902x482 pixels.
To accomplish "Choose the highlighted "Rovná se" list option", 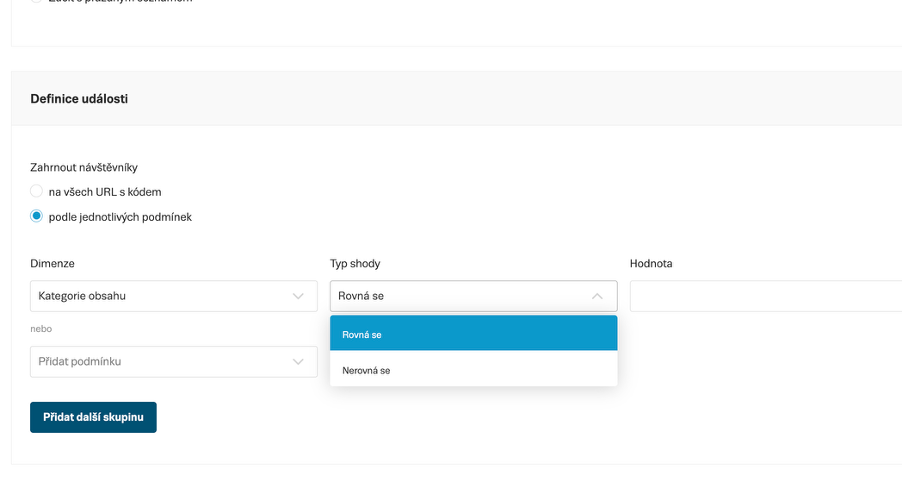I will pyautogui.click(x=473, y=334).
